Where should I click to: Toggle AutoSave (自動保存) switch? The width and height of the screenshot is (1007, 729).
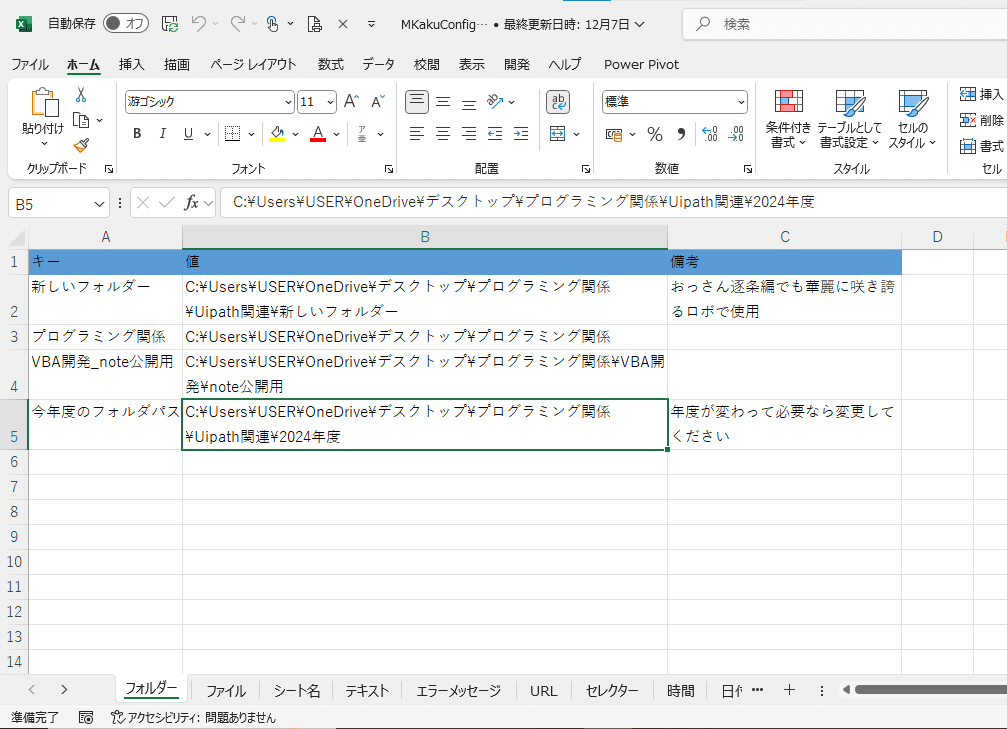click(x=126, y=24)
